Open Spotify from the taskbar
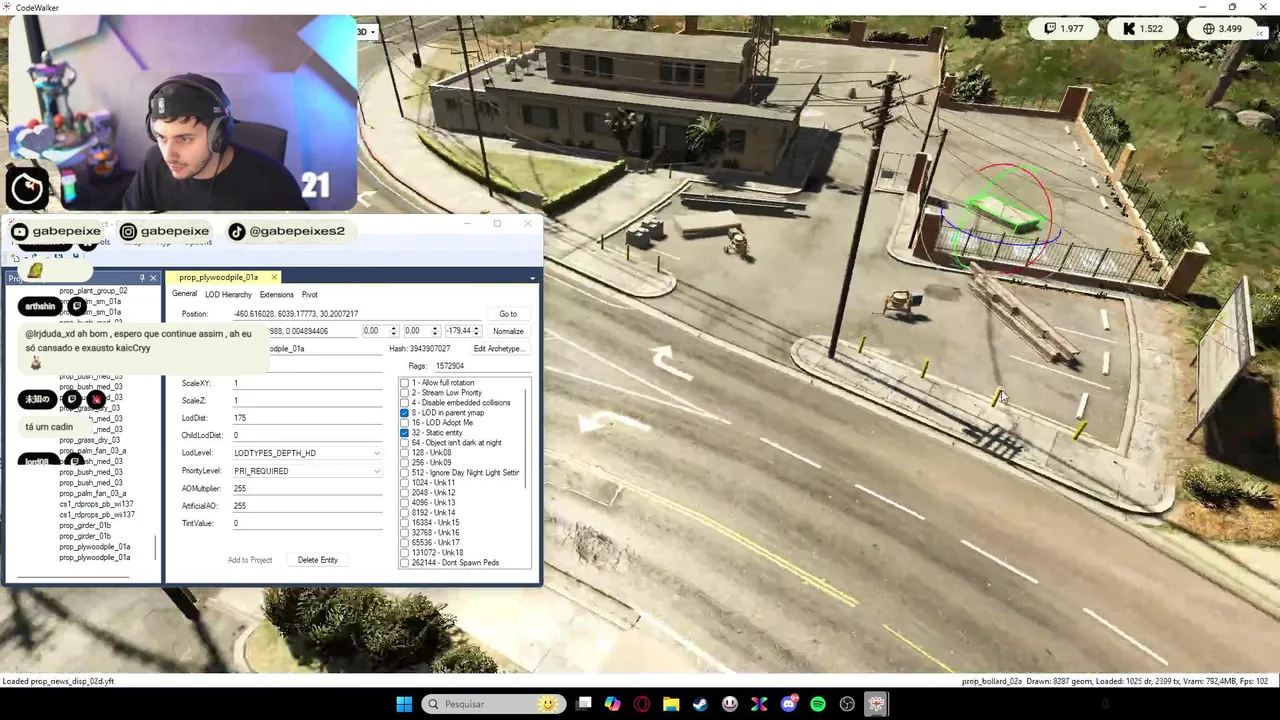This screenshot has width=1280, height=720. tap(818, 704)
